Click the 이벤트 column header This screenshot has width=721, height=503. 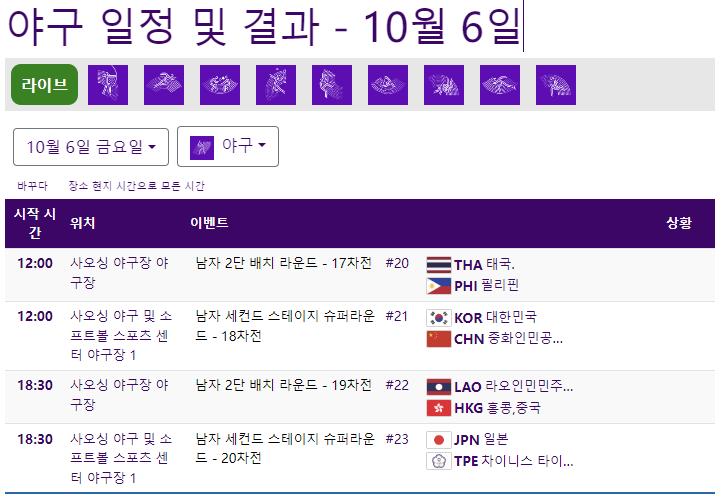(x=209, y=223)
